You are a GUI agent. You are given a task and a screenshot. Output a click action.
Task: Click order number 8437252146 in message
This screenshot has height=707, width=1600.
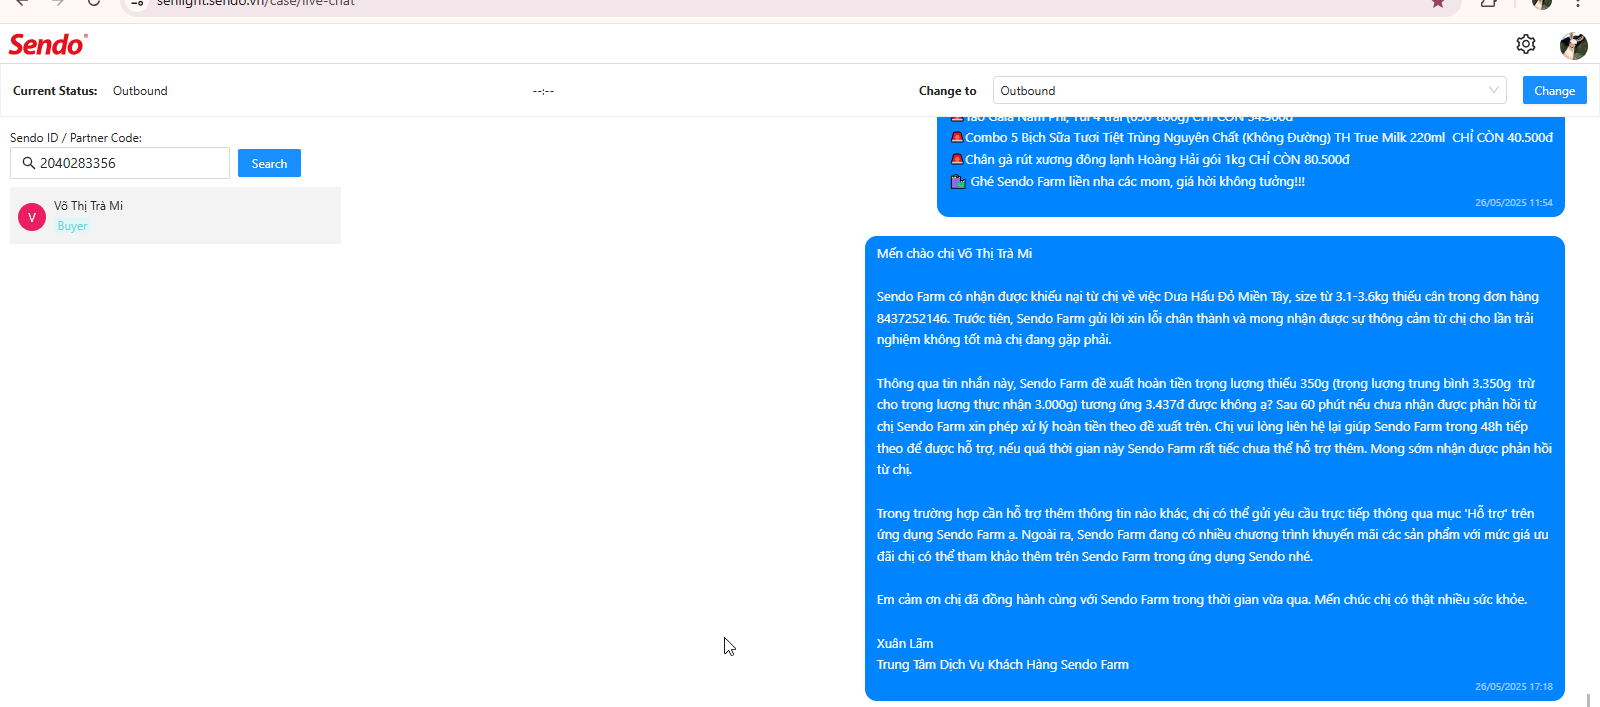pyautogui.click(x=912, y=318)
